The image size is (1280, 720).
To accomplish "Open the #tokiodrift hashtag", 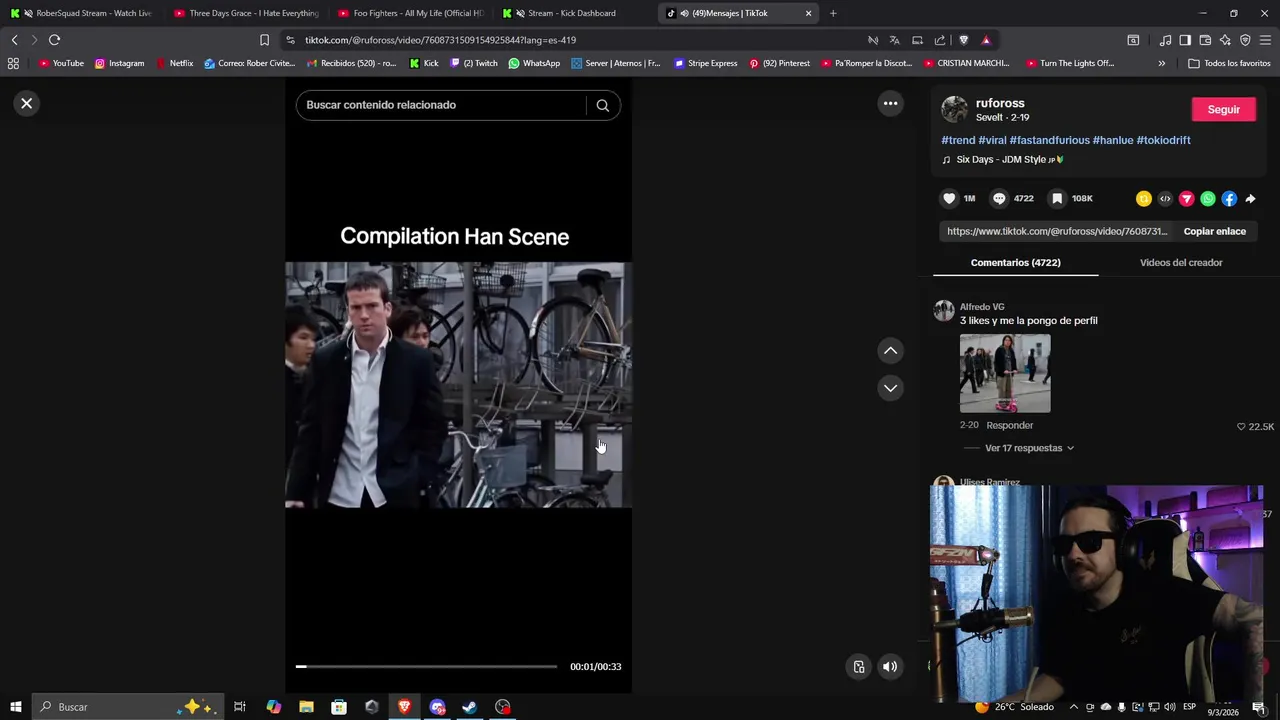I will pos(1163,140).
